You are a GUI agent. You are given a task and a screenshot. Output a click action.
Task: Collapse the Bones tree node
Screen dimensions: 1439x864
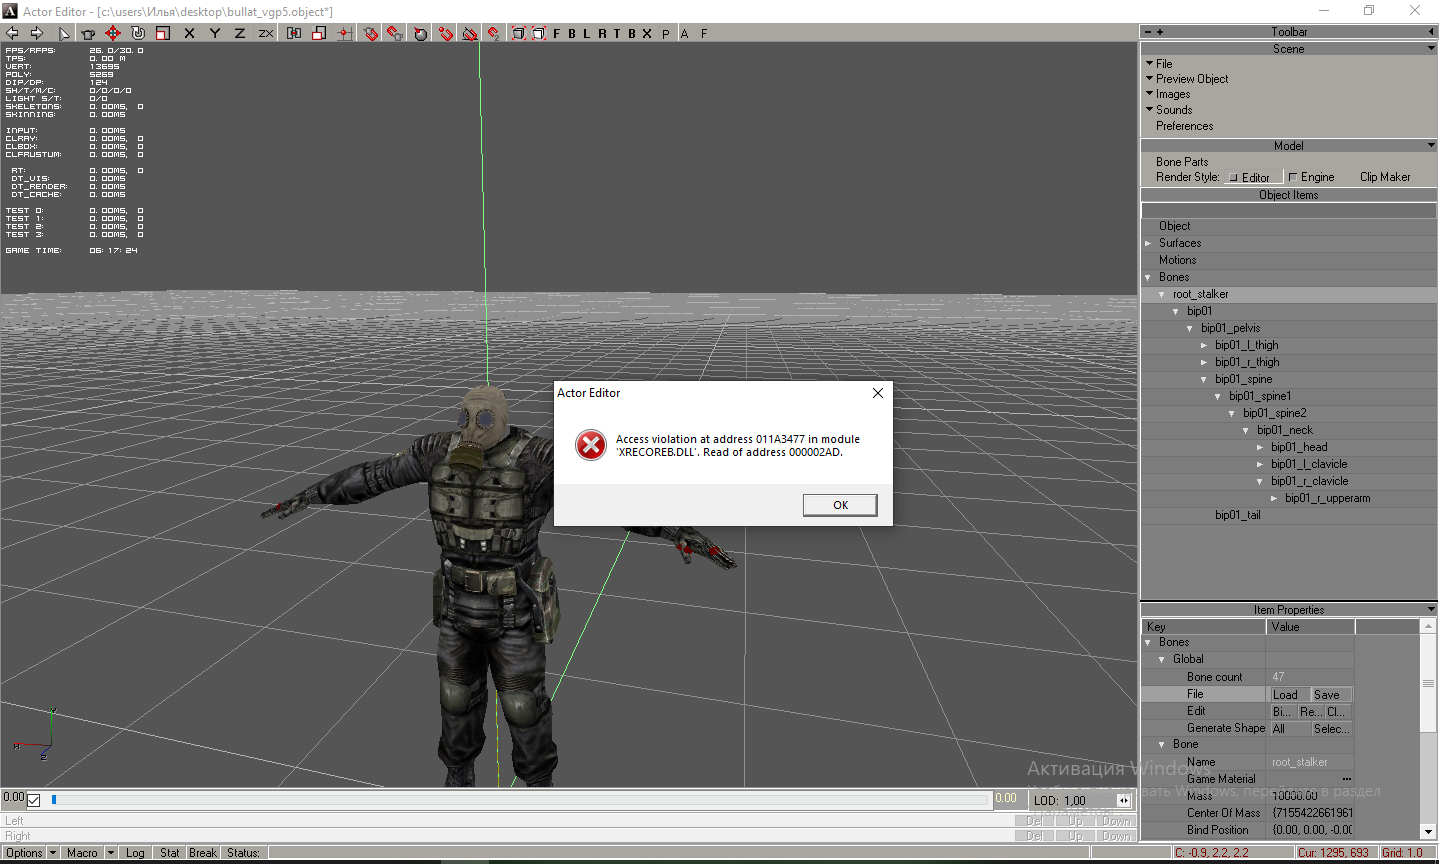pos(1148,277)
